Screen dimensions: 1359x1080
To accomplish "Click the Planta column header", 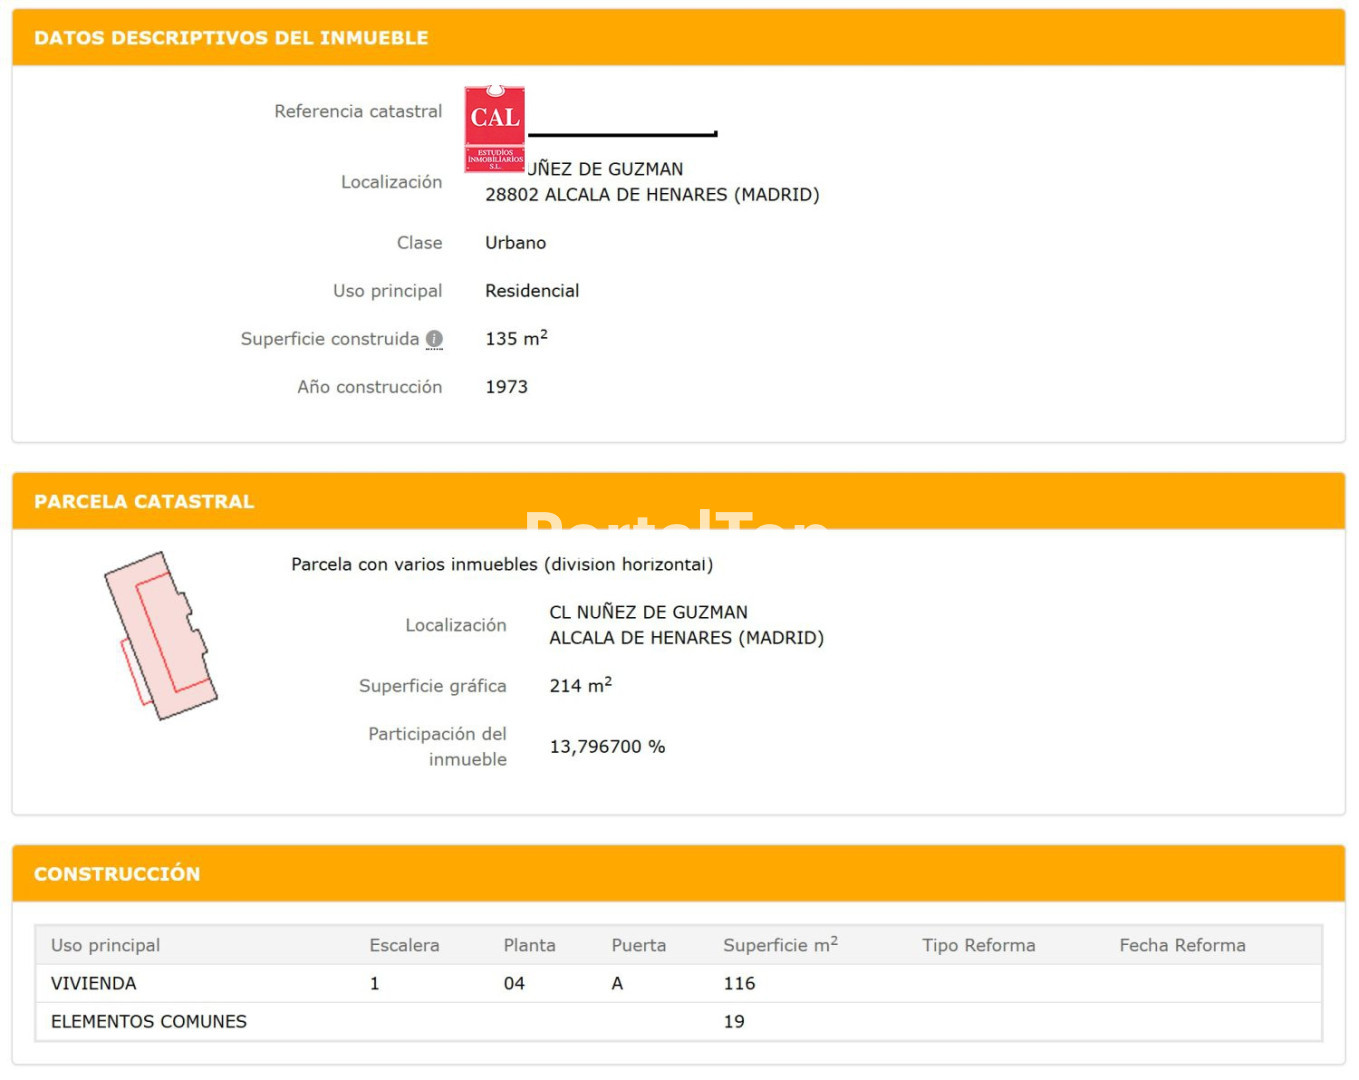I will click(529, 945).
